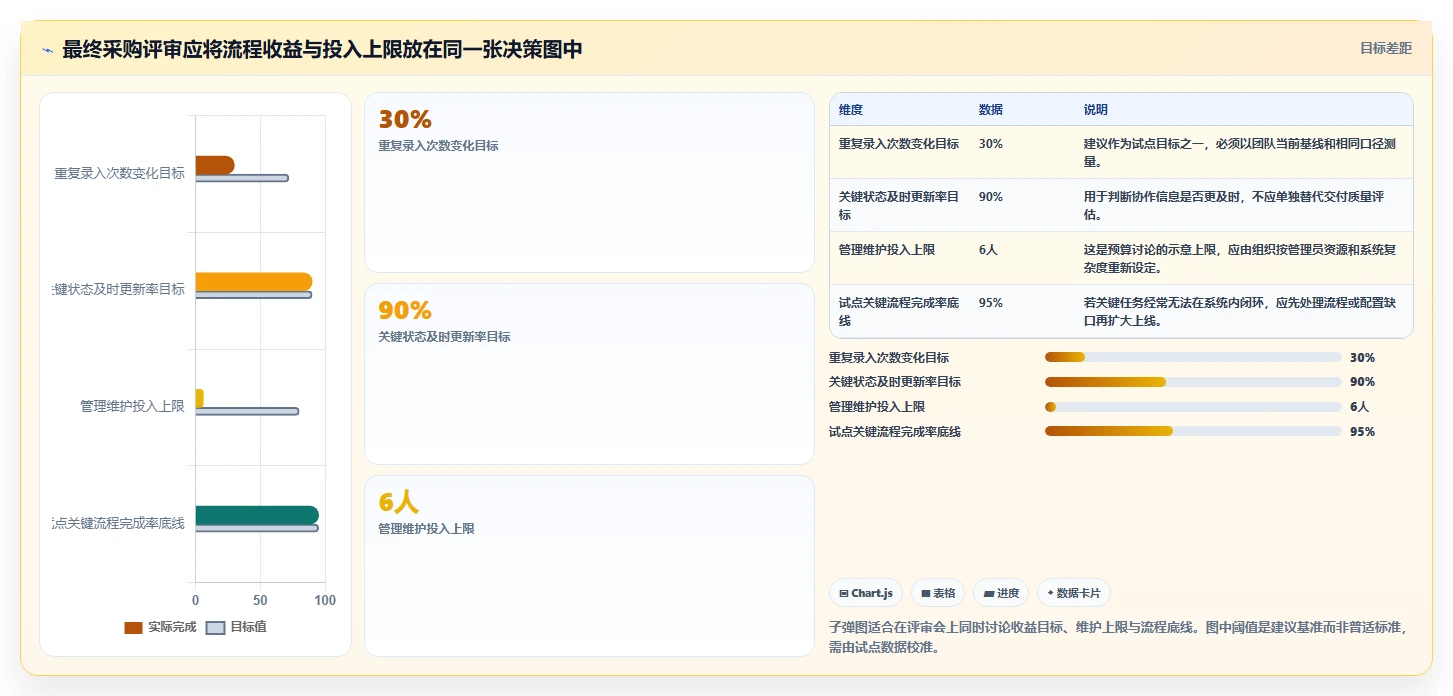The height and width of the screenshot is (696, 1453).
Task: Select the 表格 tag
Action: pos(938,593)
